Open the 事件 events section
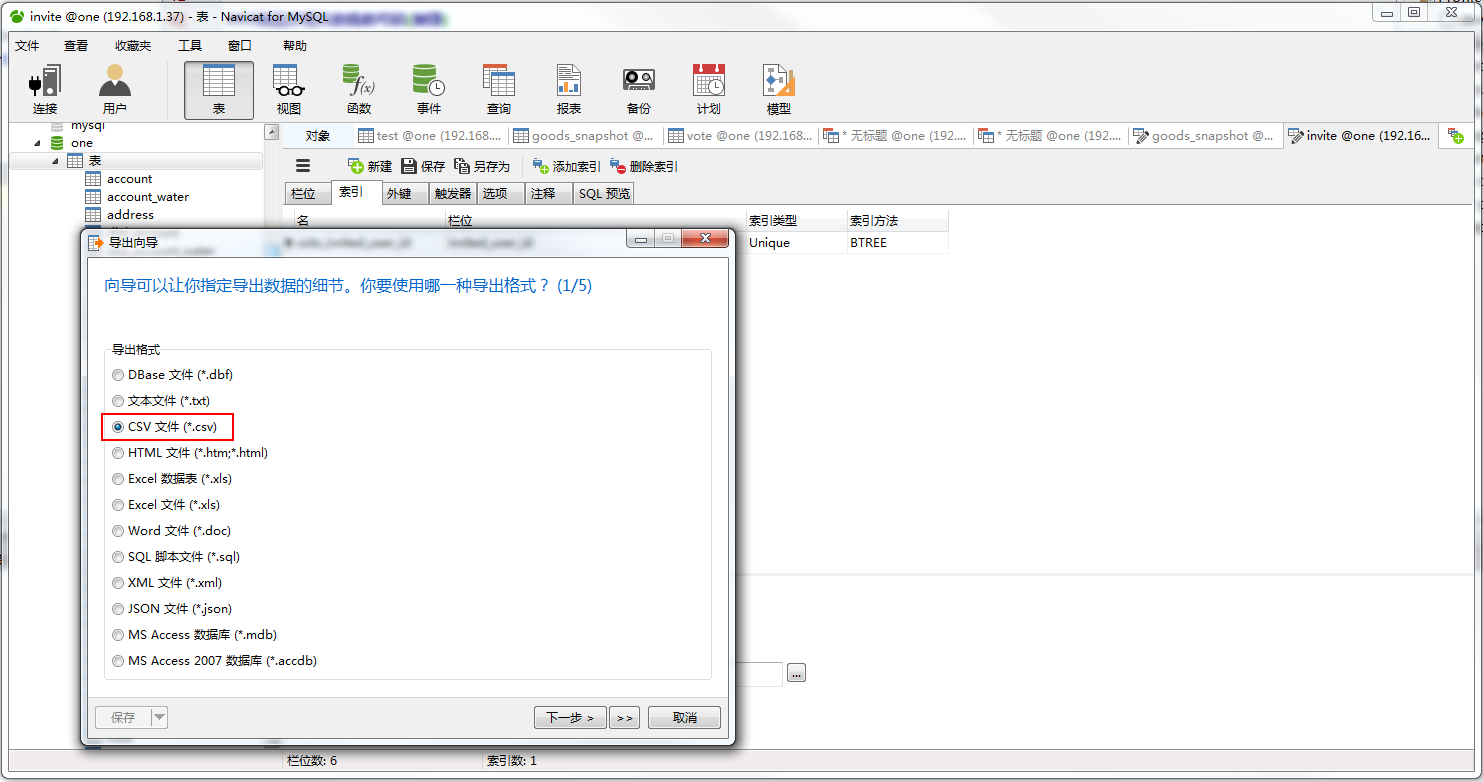Viewport: 1483px width, 782px height. pos(429,90)
